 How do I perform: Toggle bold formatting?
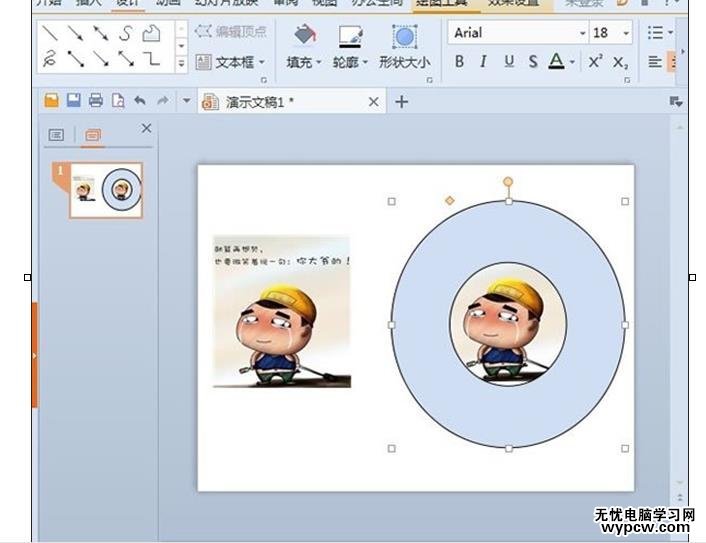pos(459,61)
